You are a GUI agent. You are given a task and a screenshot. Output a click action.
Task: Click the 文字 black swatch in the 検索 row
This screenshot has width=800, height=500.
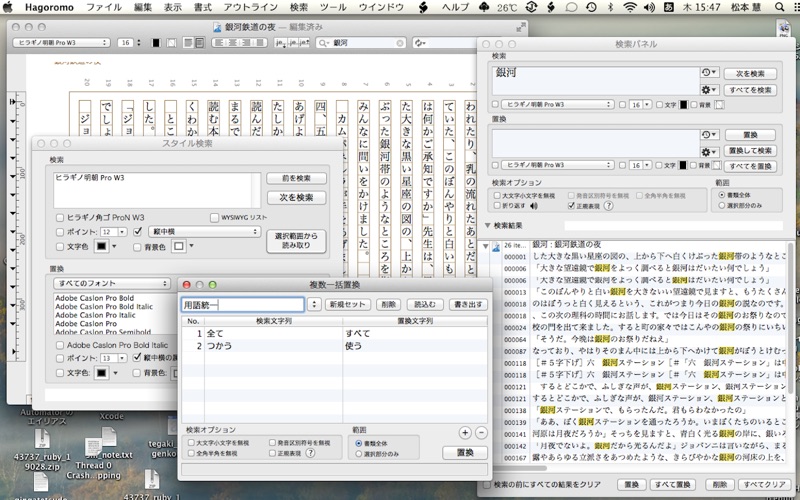[x=684, y=105]
